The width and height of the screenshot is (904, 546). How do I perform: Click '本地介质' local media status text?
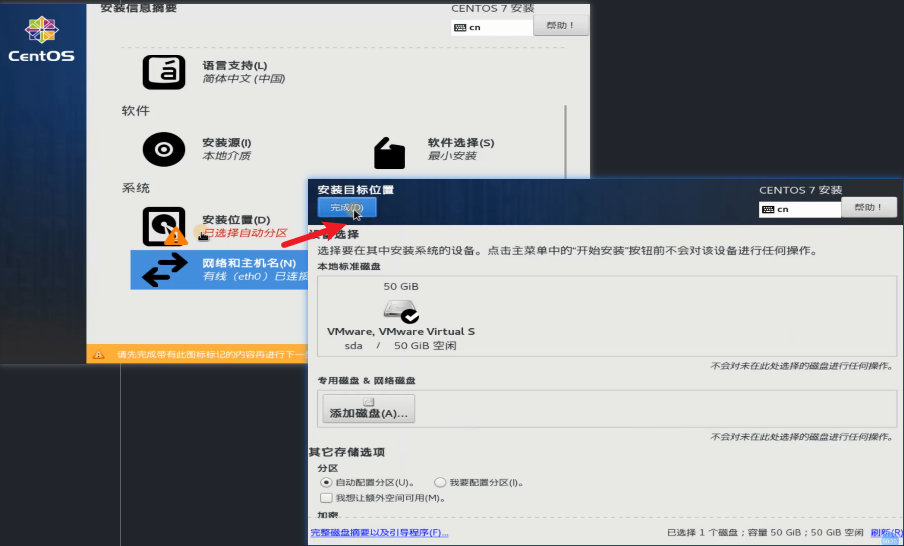[x=227, y=156]
